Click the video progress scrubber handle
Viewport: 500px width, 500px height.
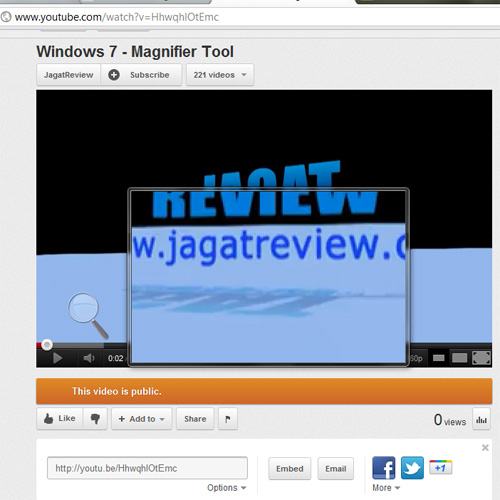pyautogui.click(x=47, y=345)
